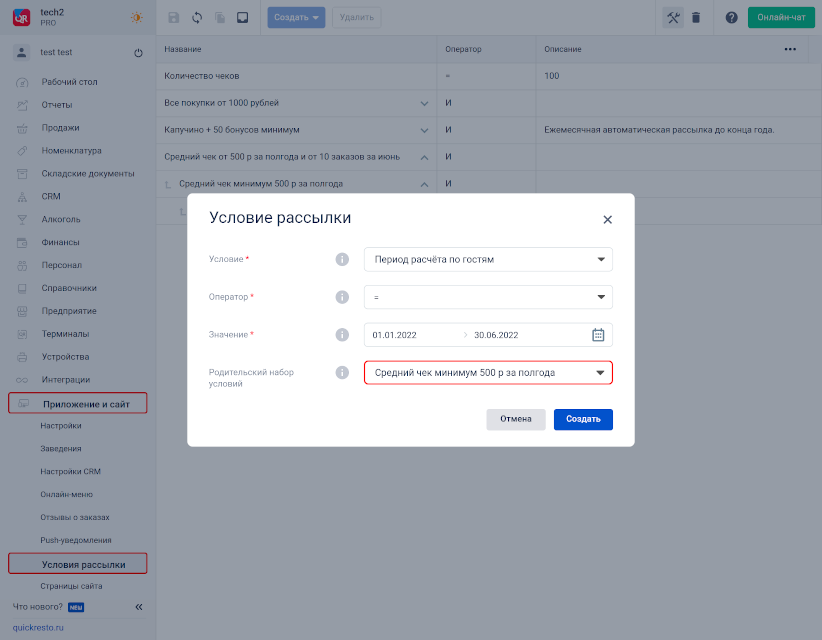Open Заведения submenu item
Viewport: 822px width, 640px height.
tap(61, 449)
